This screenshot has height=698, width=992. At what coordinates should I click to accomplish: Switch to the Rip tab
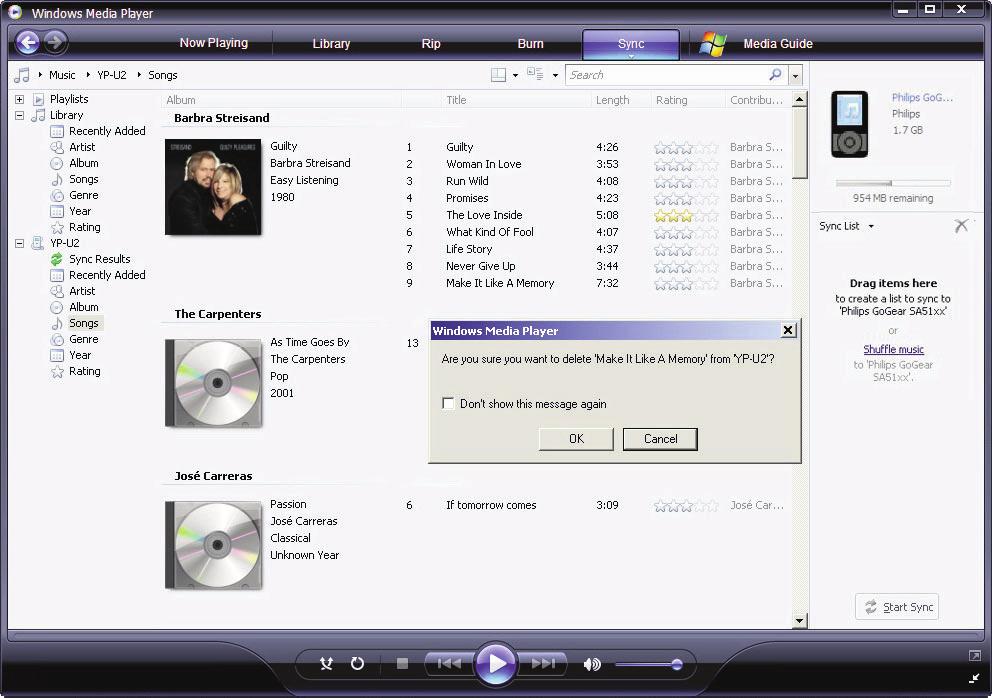[x=431, y=43]
